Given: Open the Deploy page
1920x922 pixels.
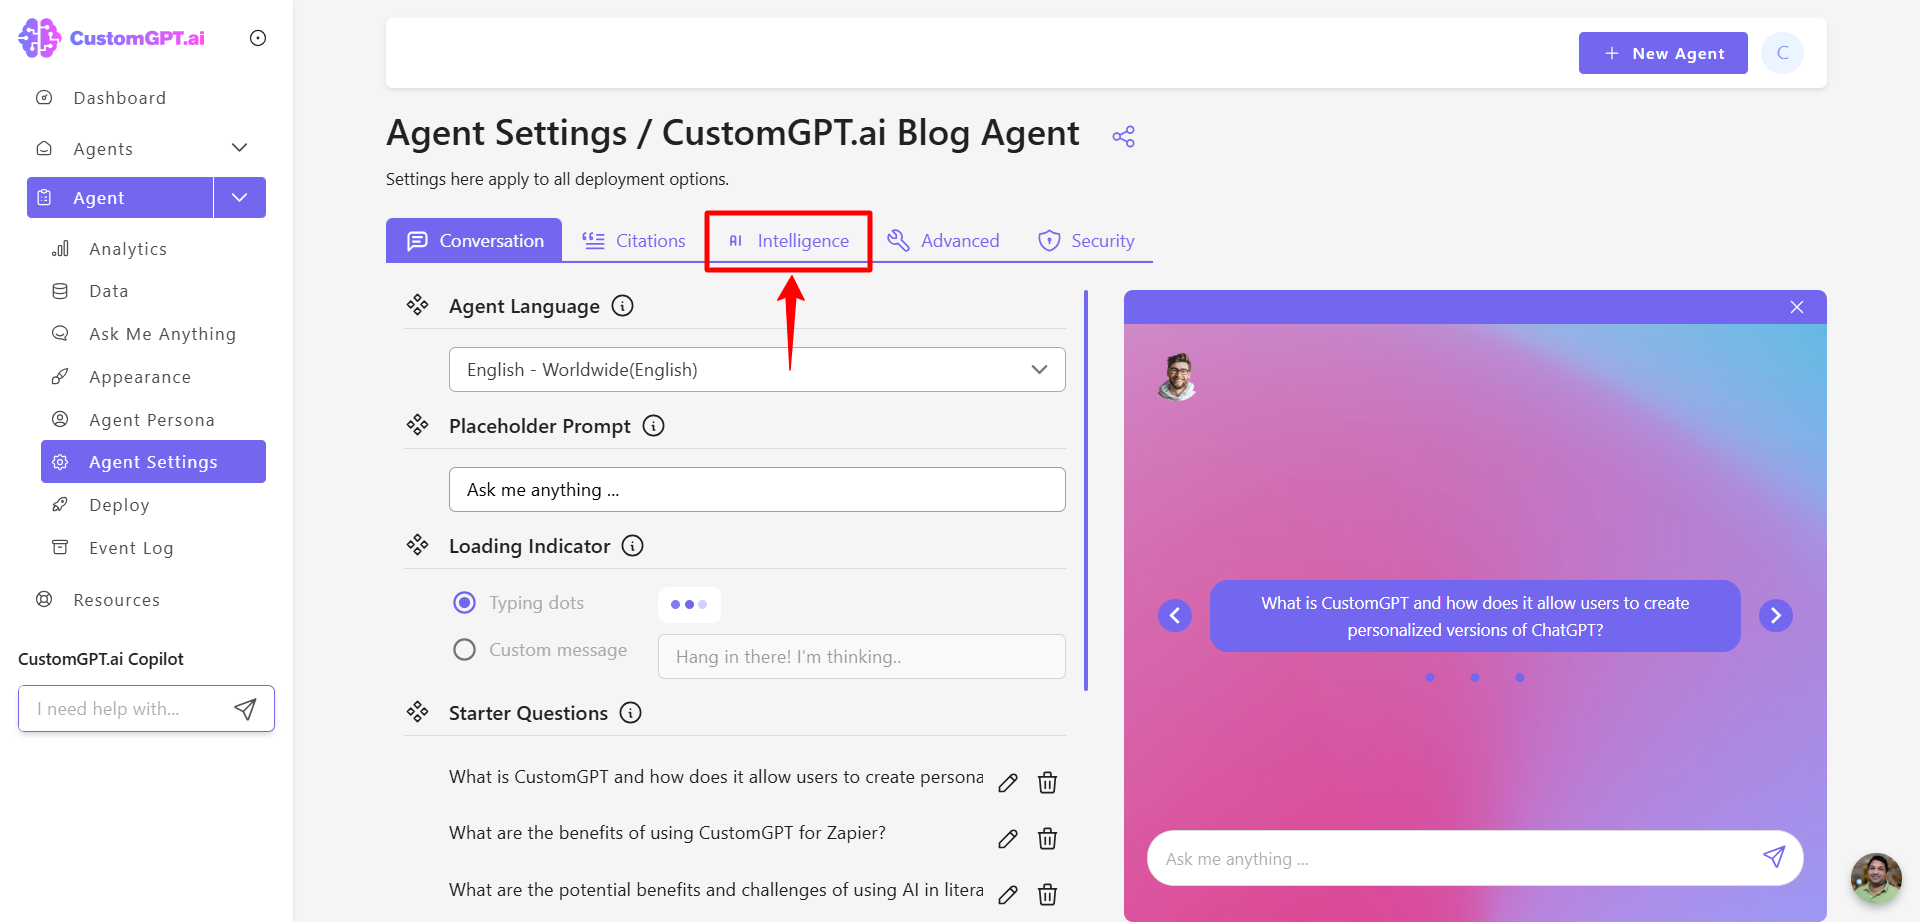Looking at the screenshot, I should [x=119, y=505].
